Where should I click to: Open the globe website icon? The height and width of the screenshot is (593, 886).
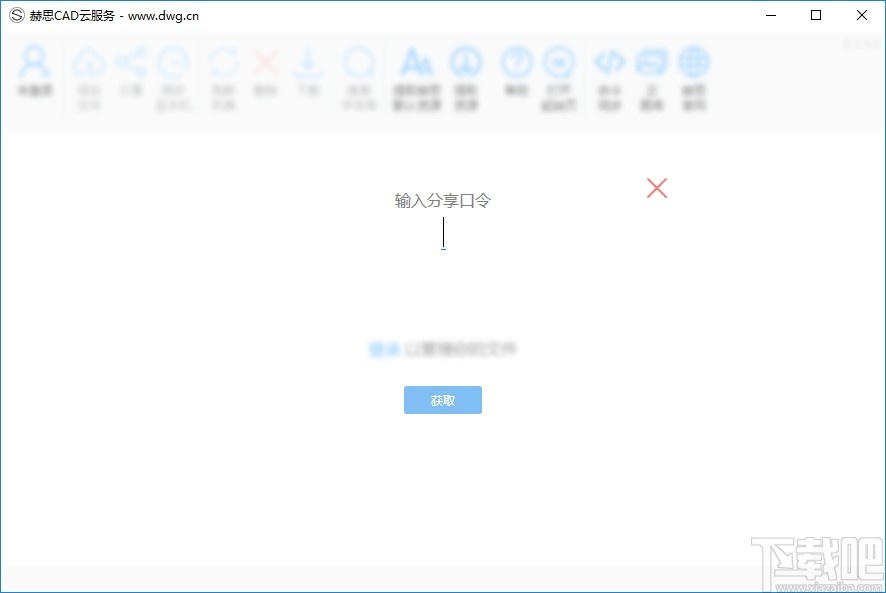pos(694,62)
